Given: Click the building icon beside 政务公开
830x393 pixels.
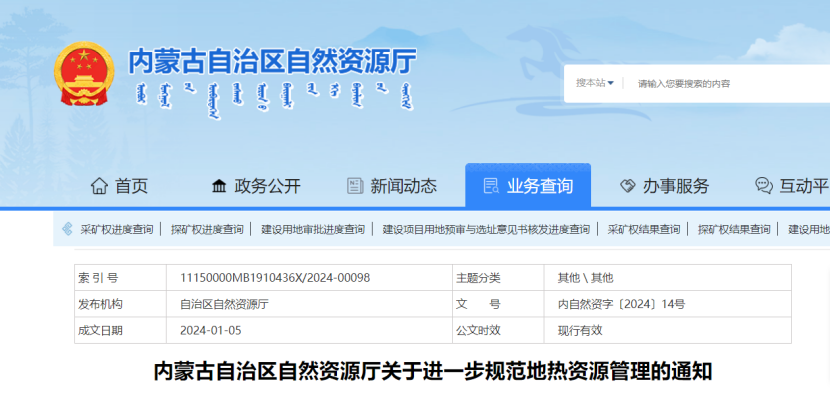Looking at the screenshot, I should [219, 186].
